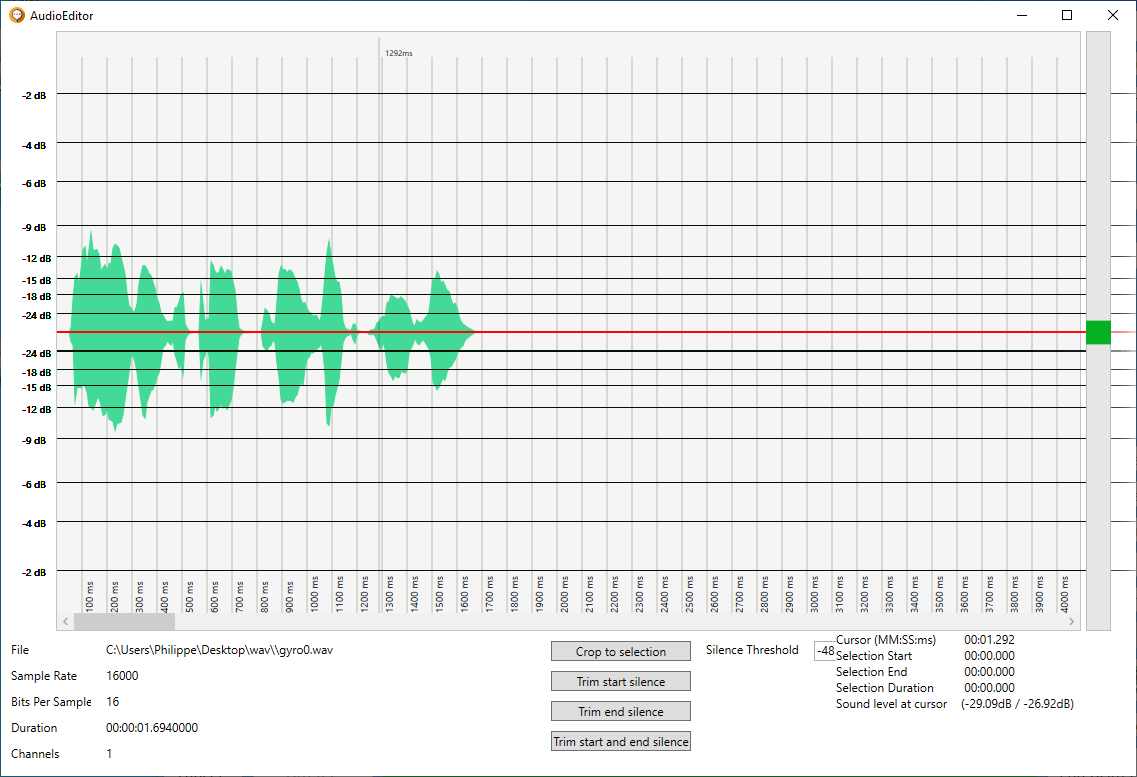Click the horizontal scrollbar left arrow
Viewport: 1137px width, 777px height.
pos(66,621)
